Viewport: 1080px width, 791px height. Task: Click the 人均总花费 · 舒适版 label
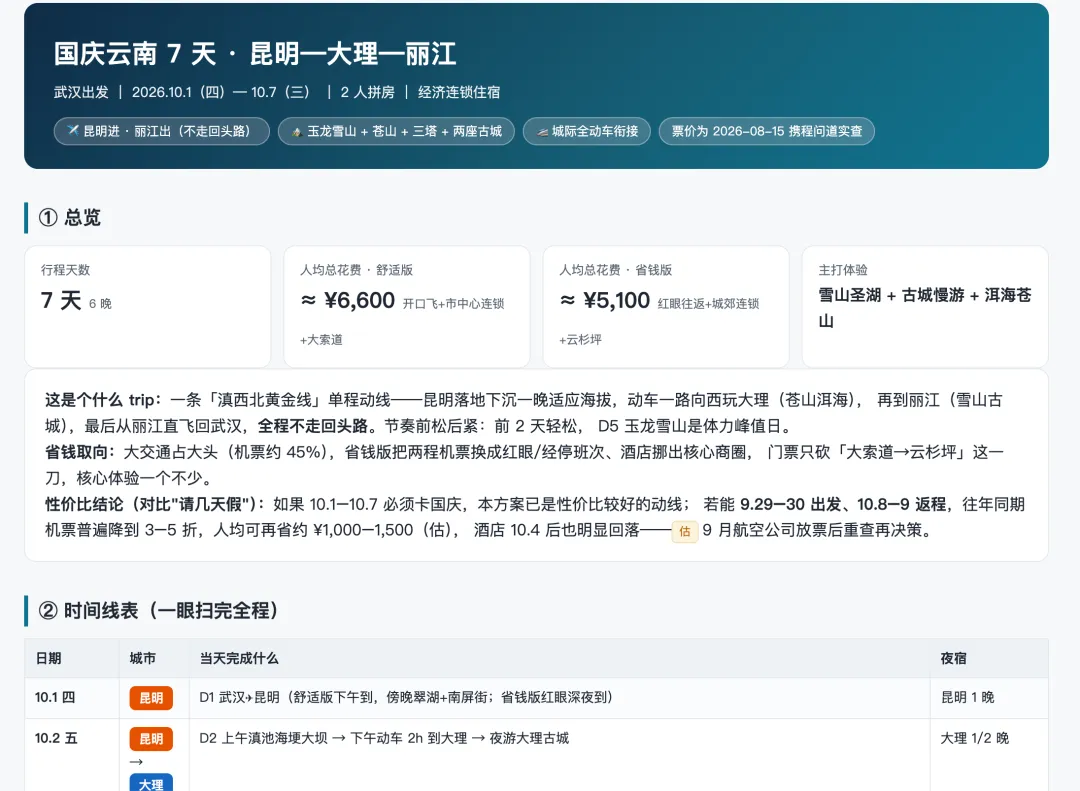tap(357, 270)
